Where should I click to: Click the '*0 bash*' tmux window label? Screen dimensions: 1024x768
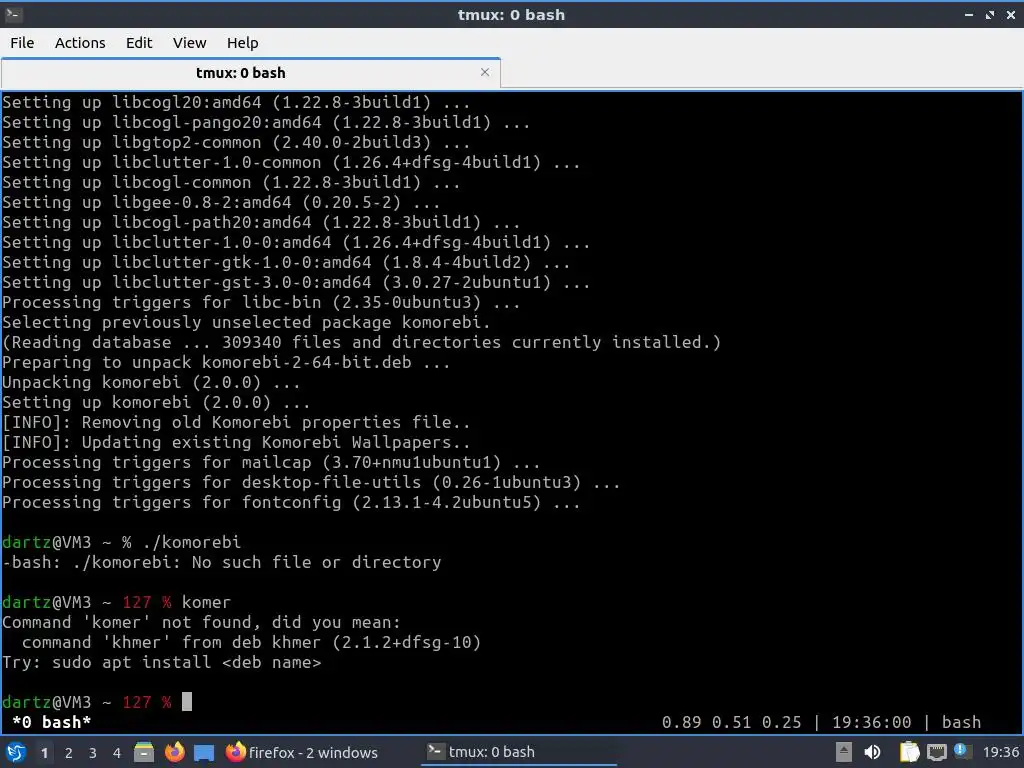point(52,722)
